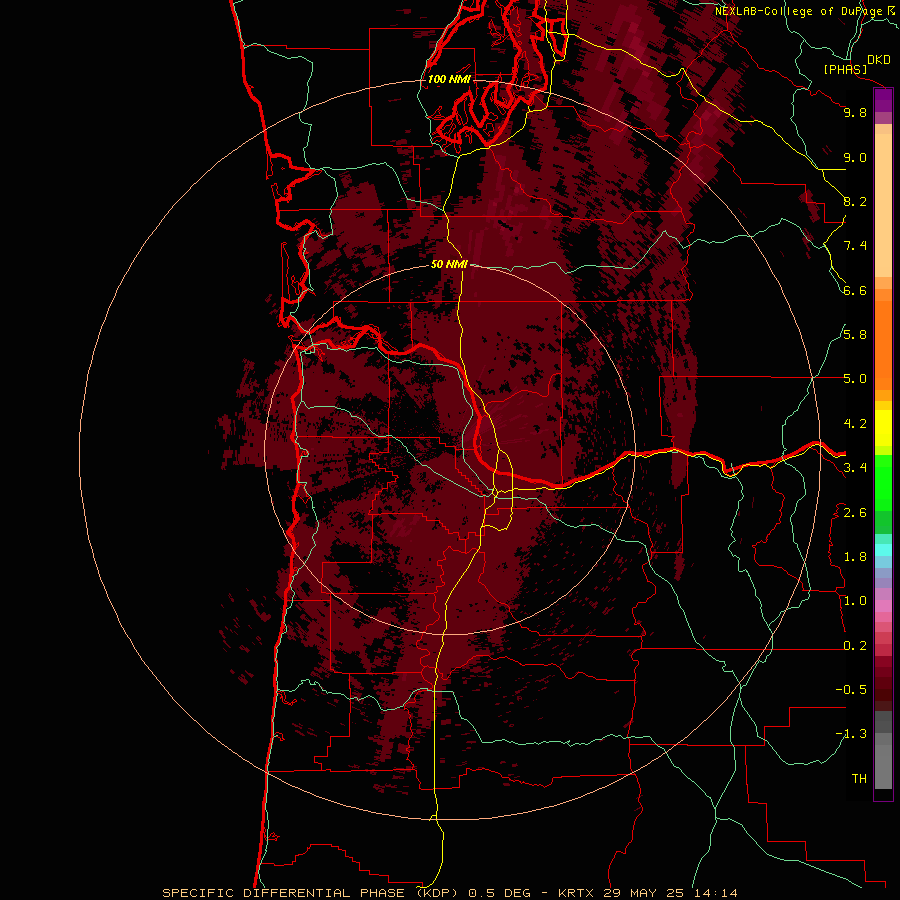The image size is (900, 900).
Task: Click the 9.0 value on the color scale
Action: (x=855, y=157)
